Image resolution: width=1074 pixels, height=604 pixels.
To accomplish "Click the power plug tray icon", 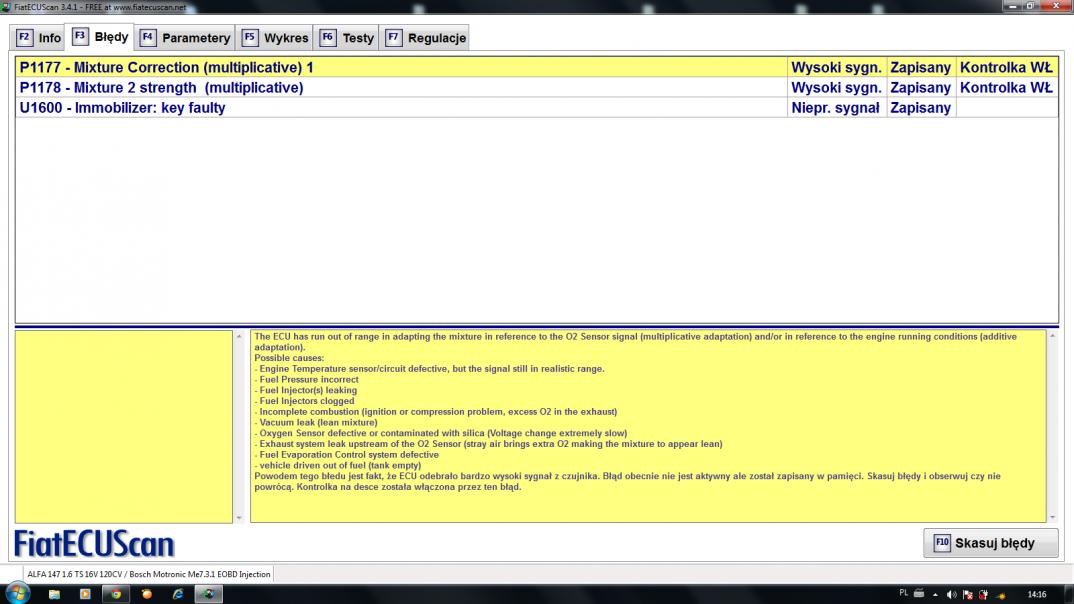I will 984,594.
